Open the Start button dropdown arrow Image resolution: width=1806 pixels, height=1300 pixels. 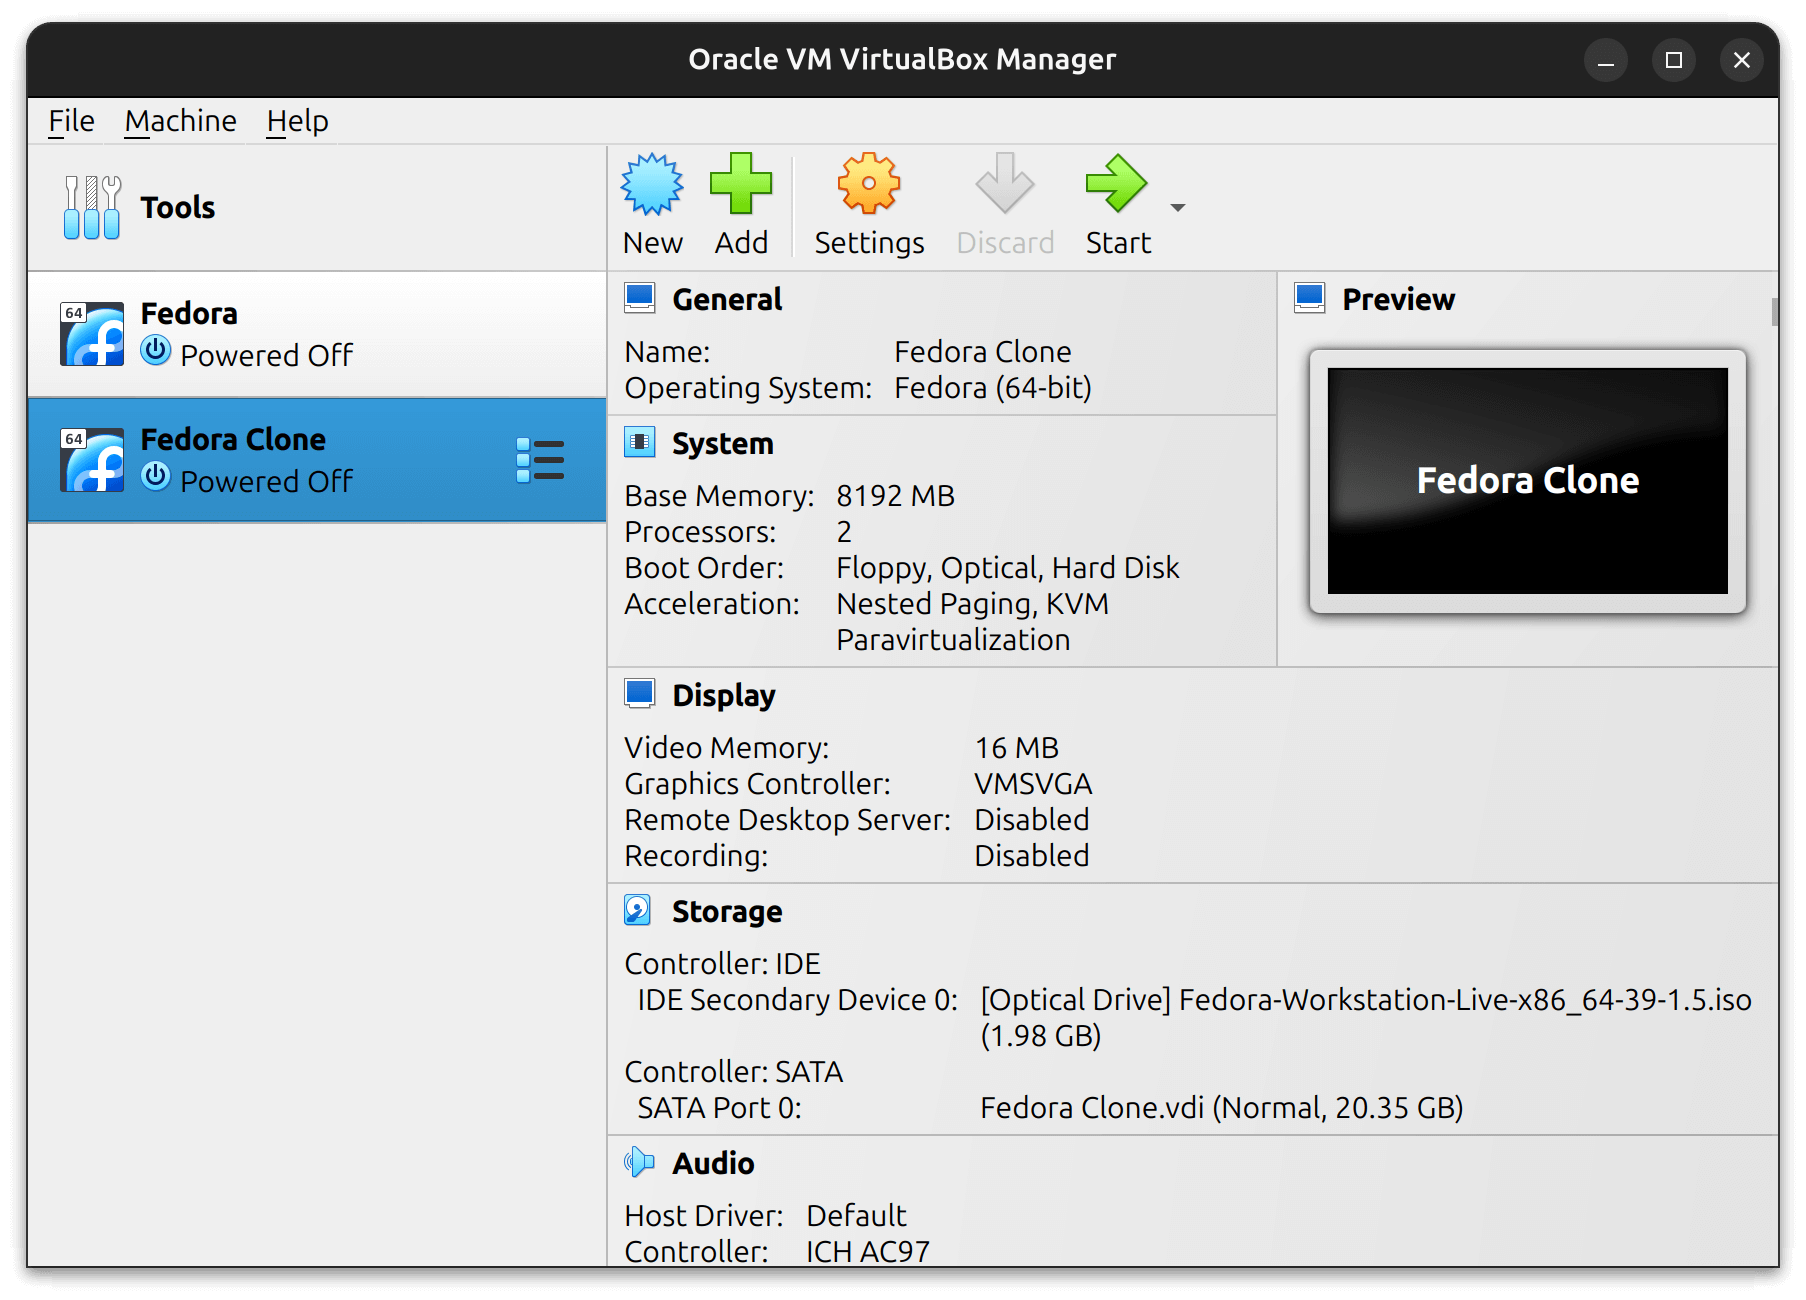(x=1178, y=207)
